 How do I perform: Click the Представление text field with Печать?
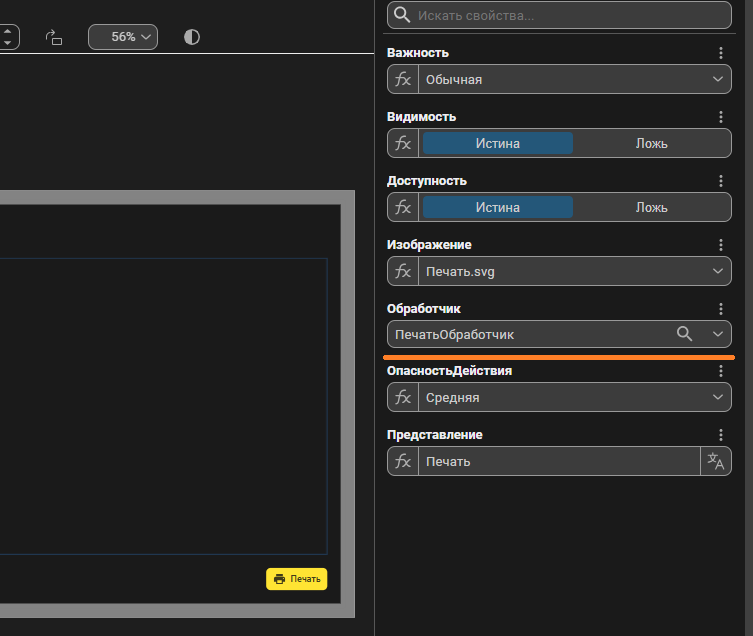(558, 461)
